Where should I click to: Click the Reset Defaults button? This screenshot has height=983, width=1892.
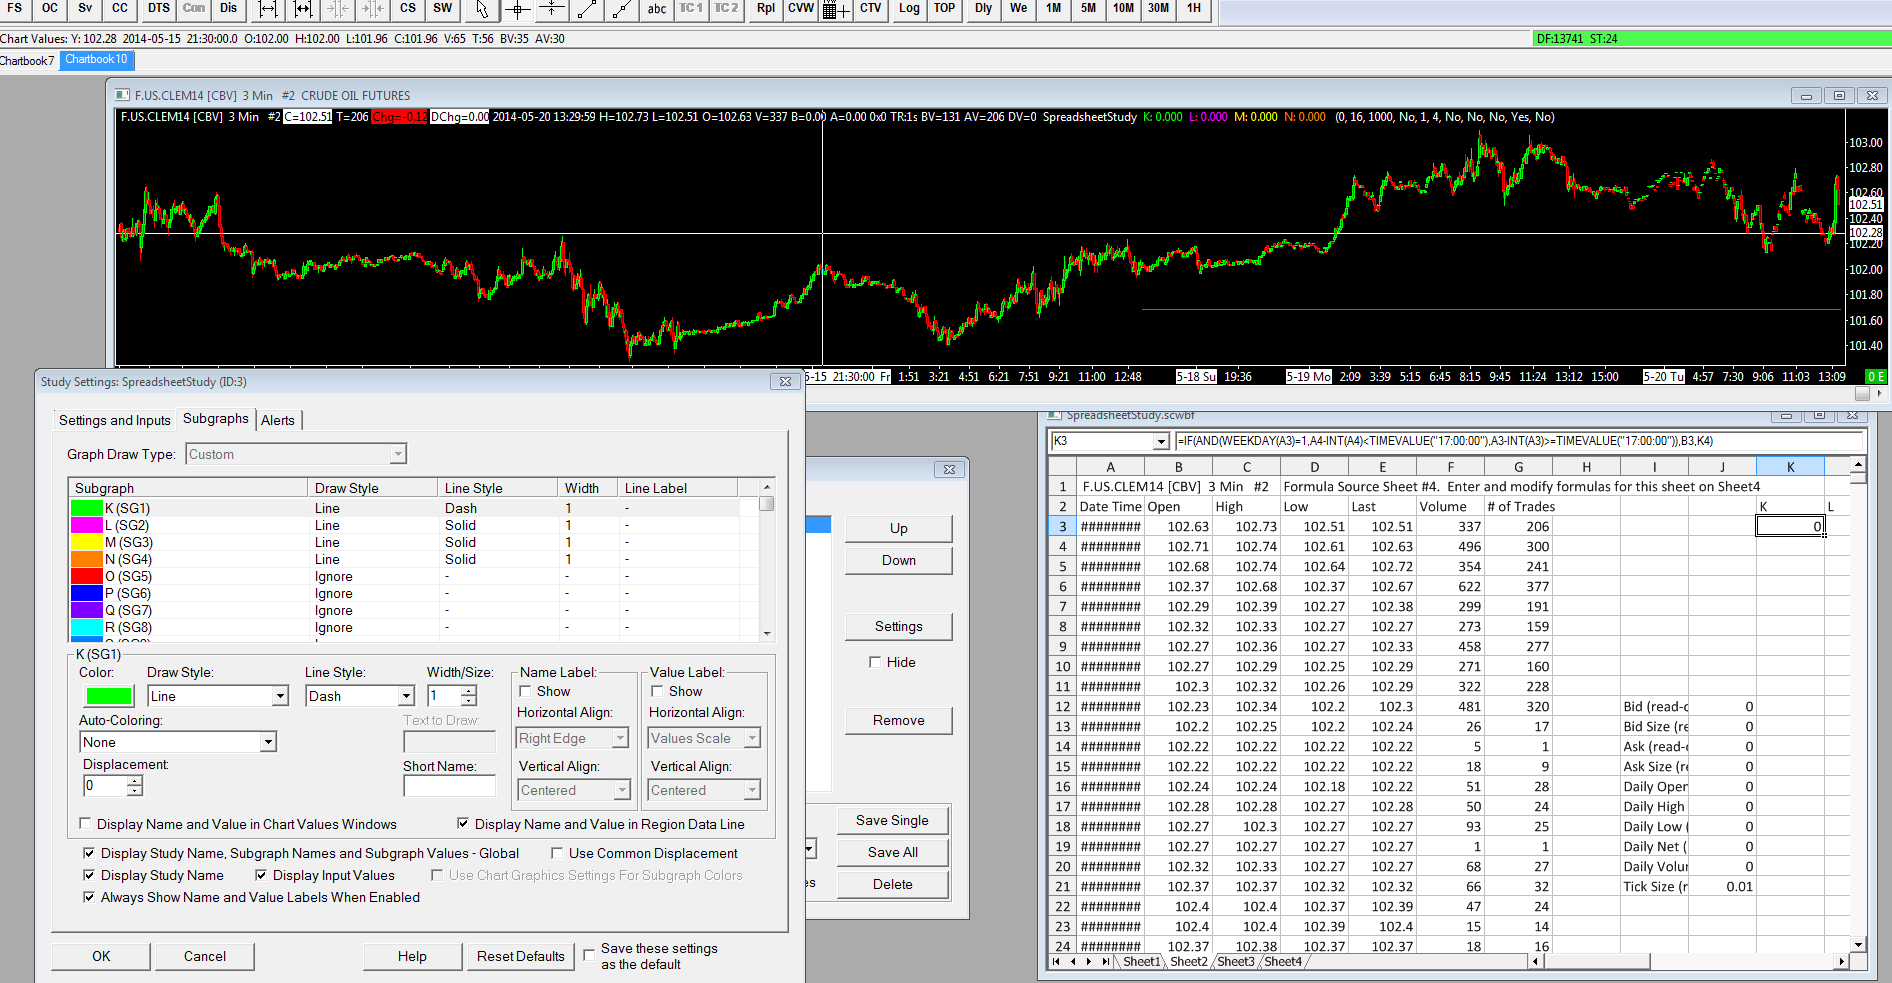coord(520,956)
